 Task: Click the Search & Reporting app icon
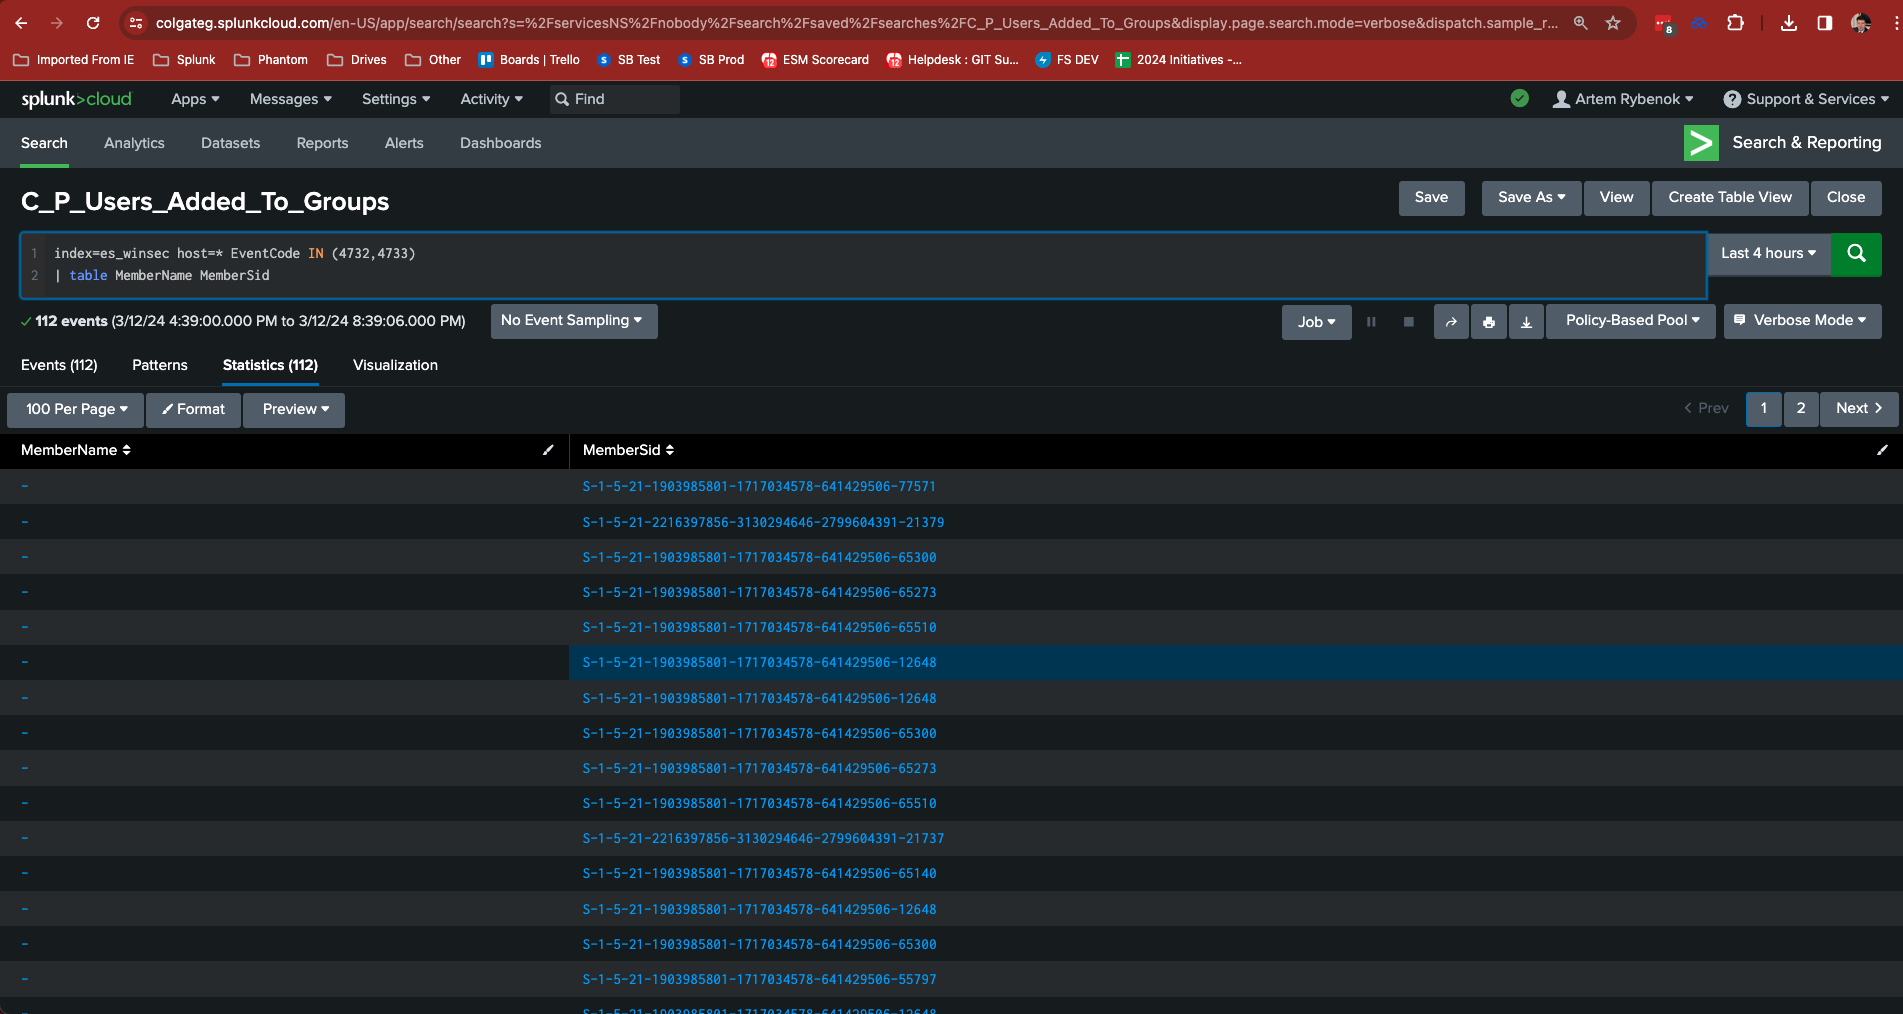[1701, 143]
